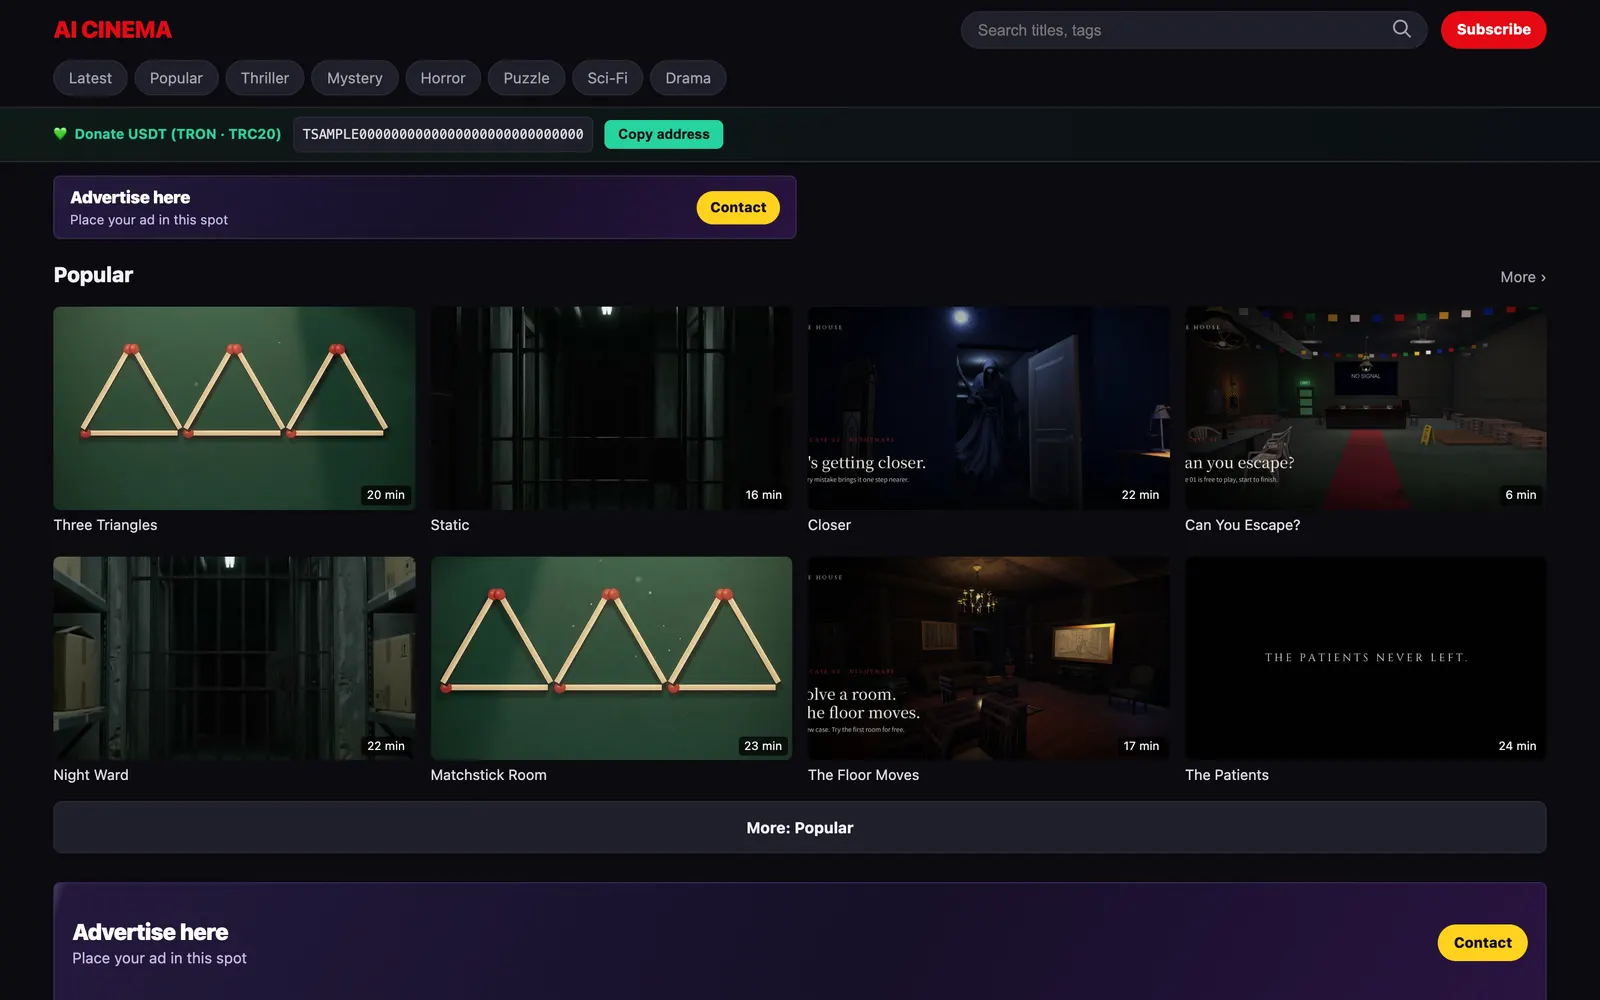This screenshot has height=1000, width=1600.
Task: Open the Static video thumbnail
Action: pos(611,408)
